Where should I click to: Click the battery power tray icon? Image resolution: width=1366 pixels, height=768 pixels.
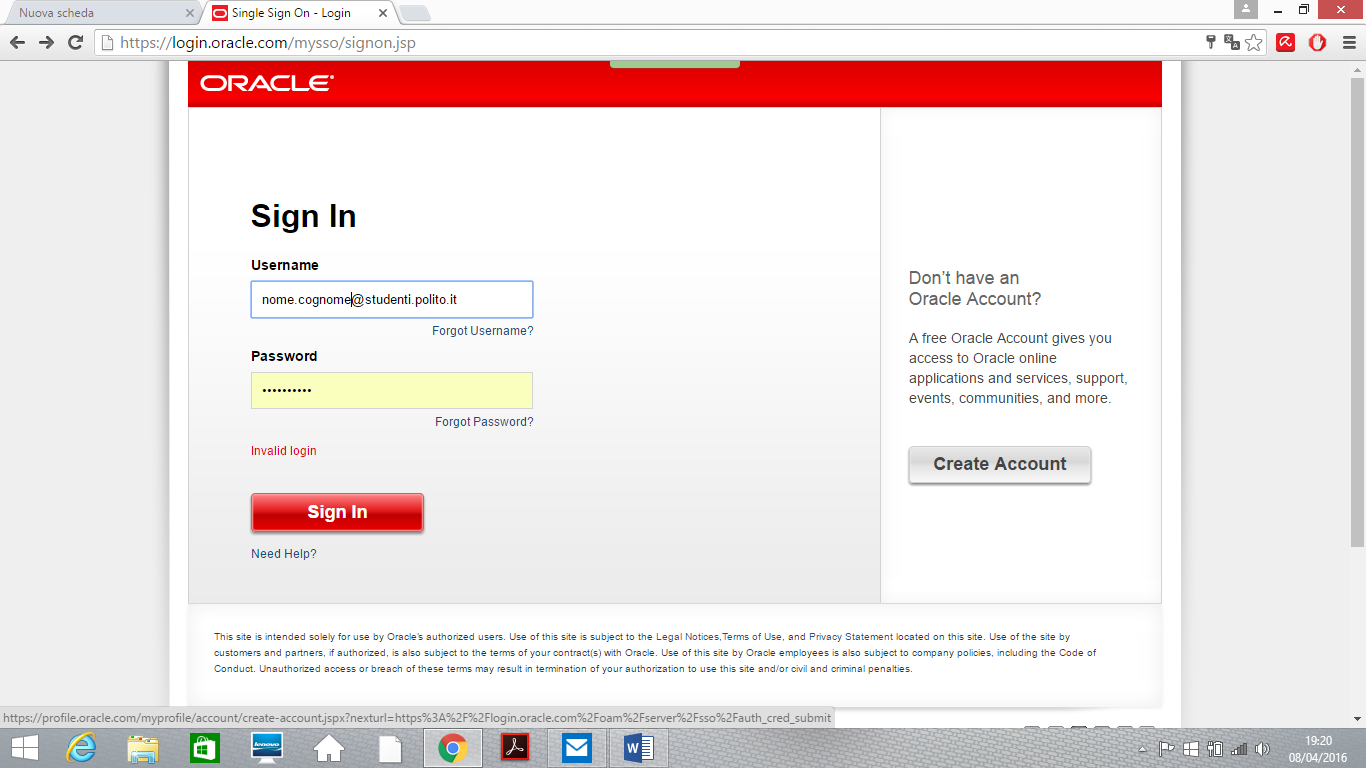1215,749
